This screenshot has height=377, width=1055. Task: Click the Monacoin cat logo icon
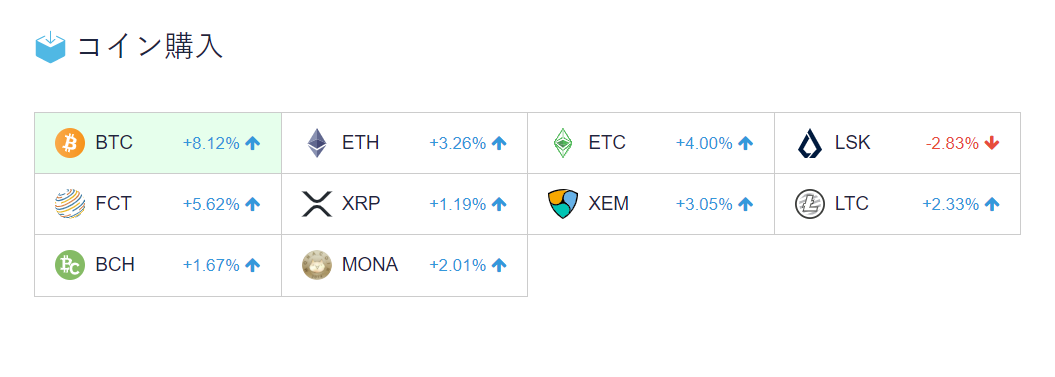click(x=317, y=265)
